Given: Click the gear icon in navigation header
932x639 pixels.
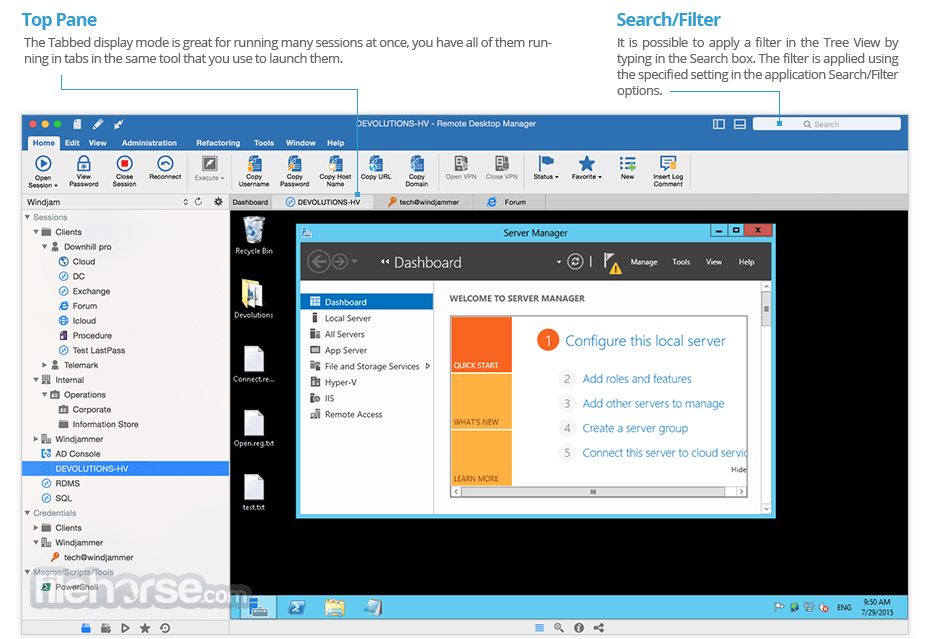Looking at the screenshot, I should coord(218,202).
